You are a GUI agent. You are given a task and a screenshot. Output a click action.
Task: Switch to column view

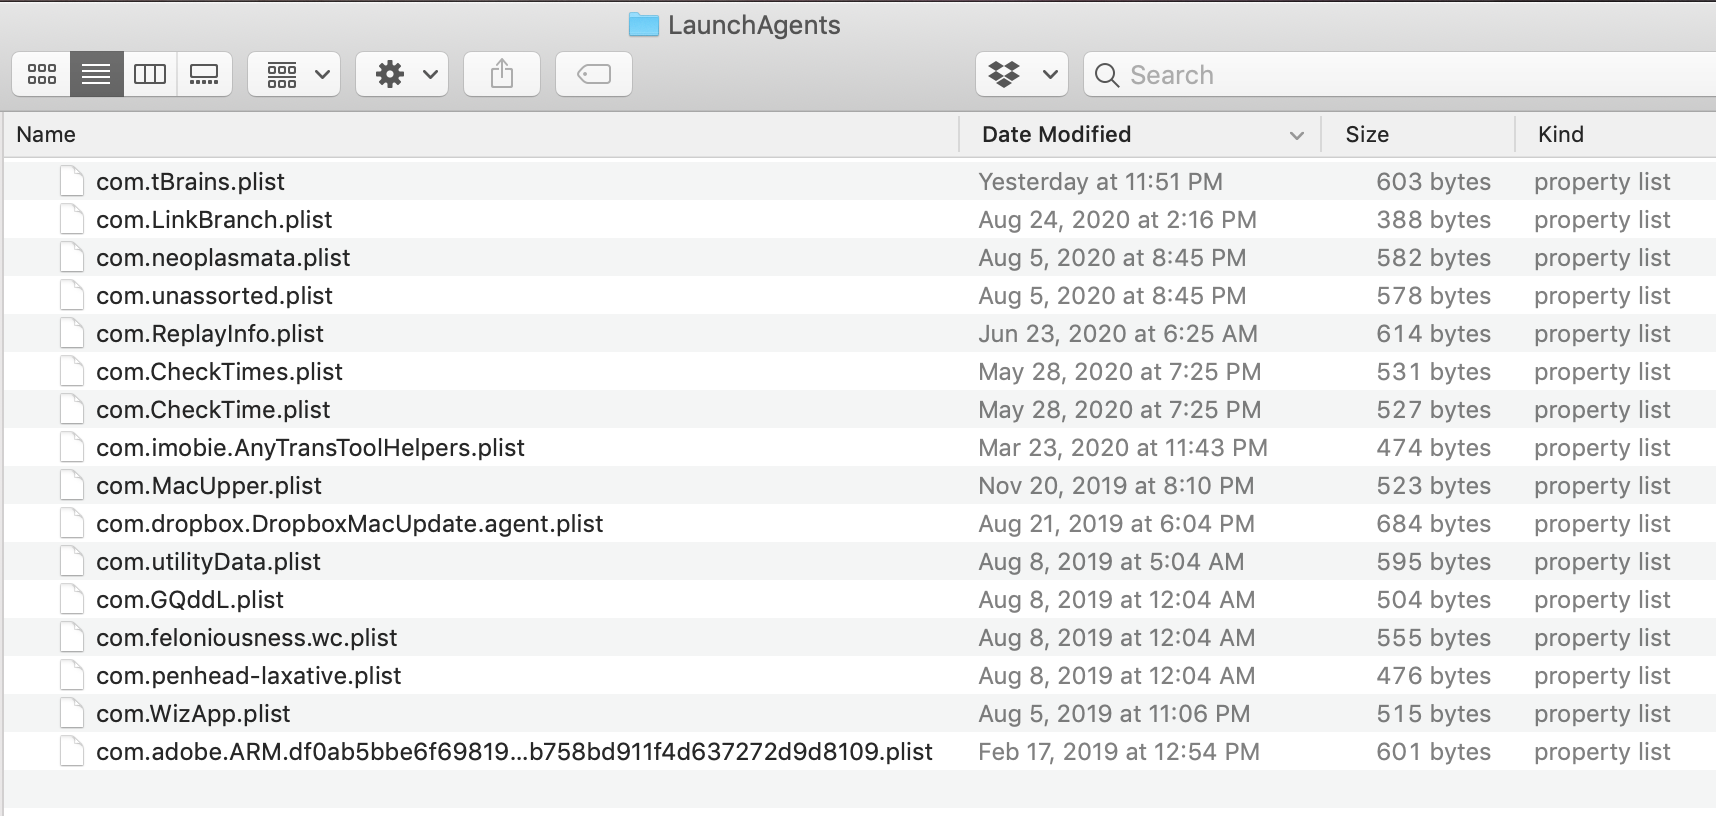click(150, 74)
